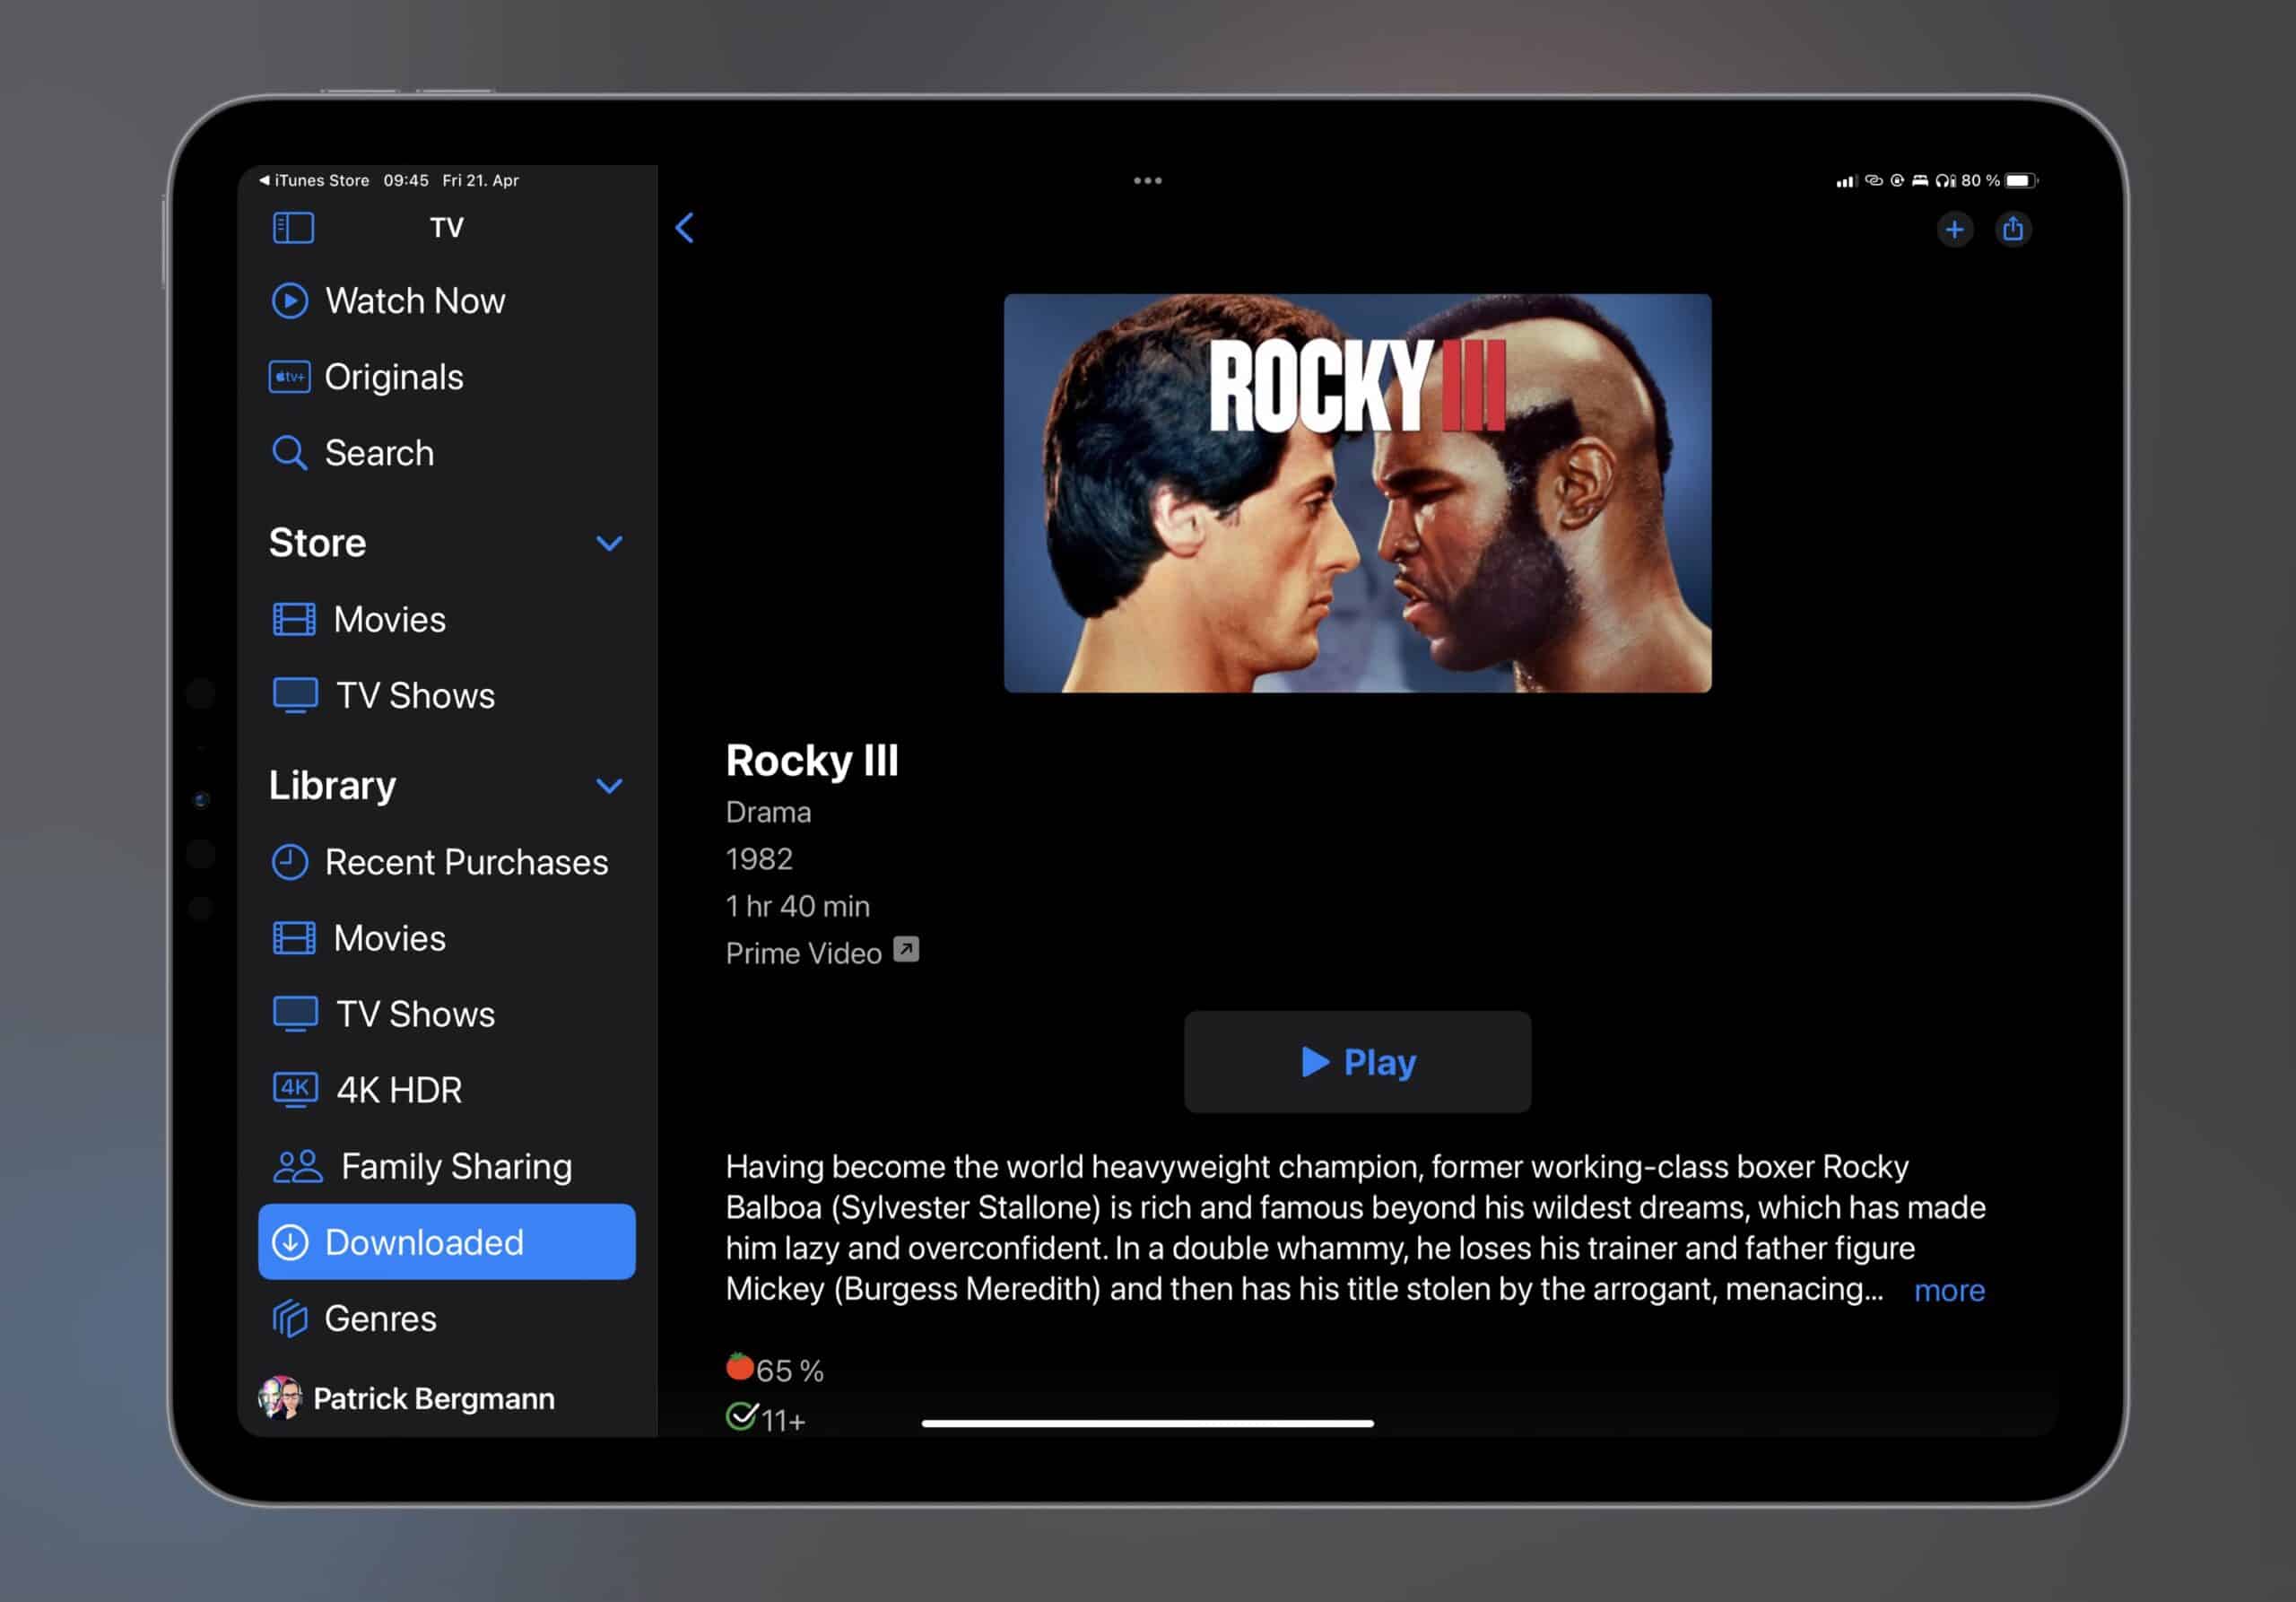Viewport: 2296px width, 1602px height.
Task: Tap the Rocky III title text
Action: tap(812, 760)
